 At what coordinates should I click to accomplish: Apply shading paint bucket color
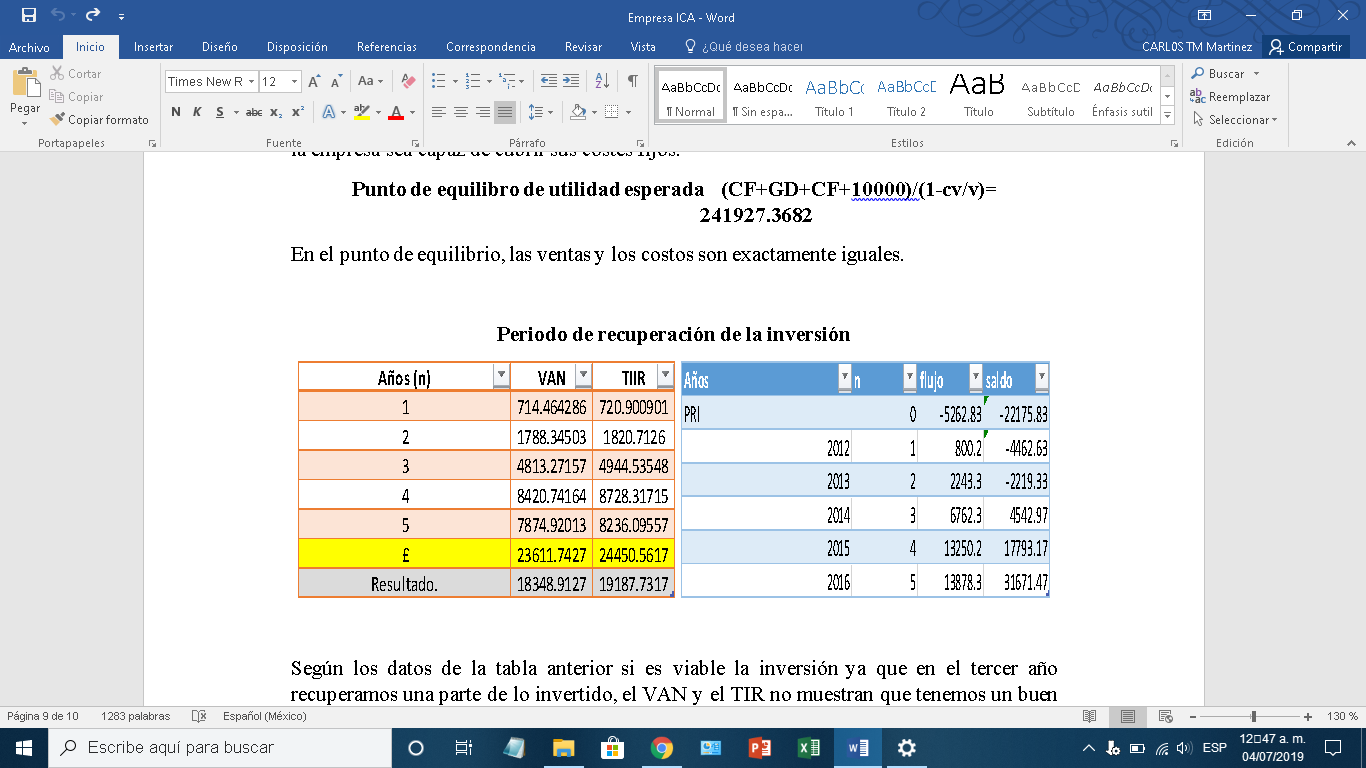[x=578, y=112]
